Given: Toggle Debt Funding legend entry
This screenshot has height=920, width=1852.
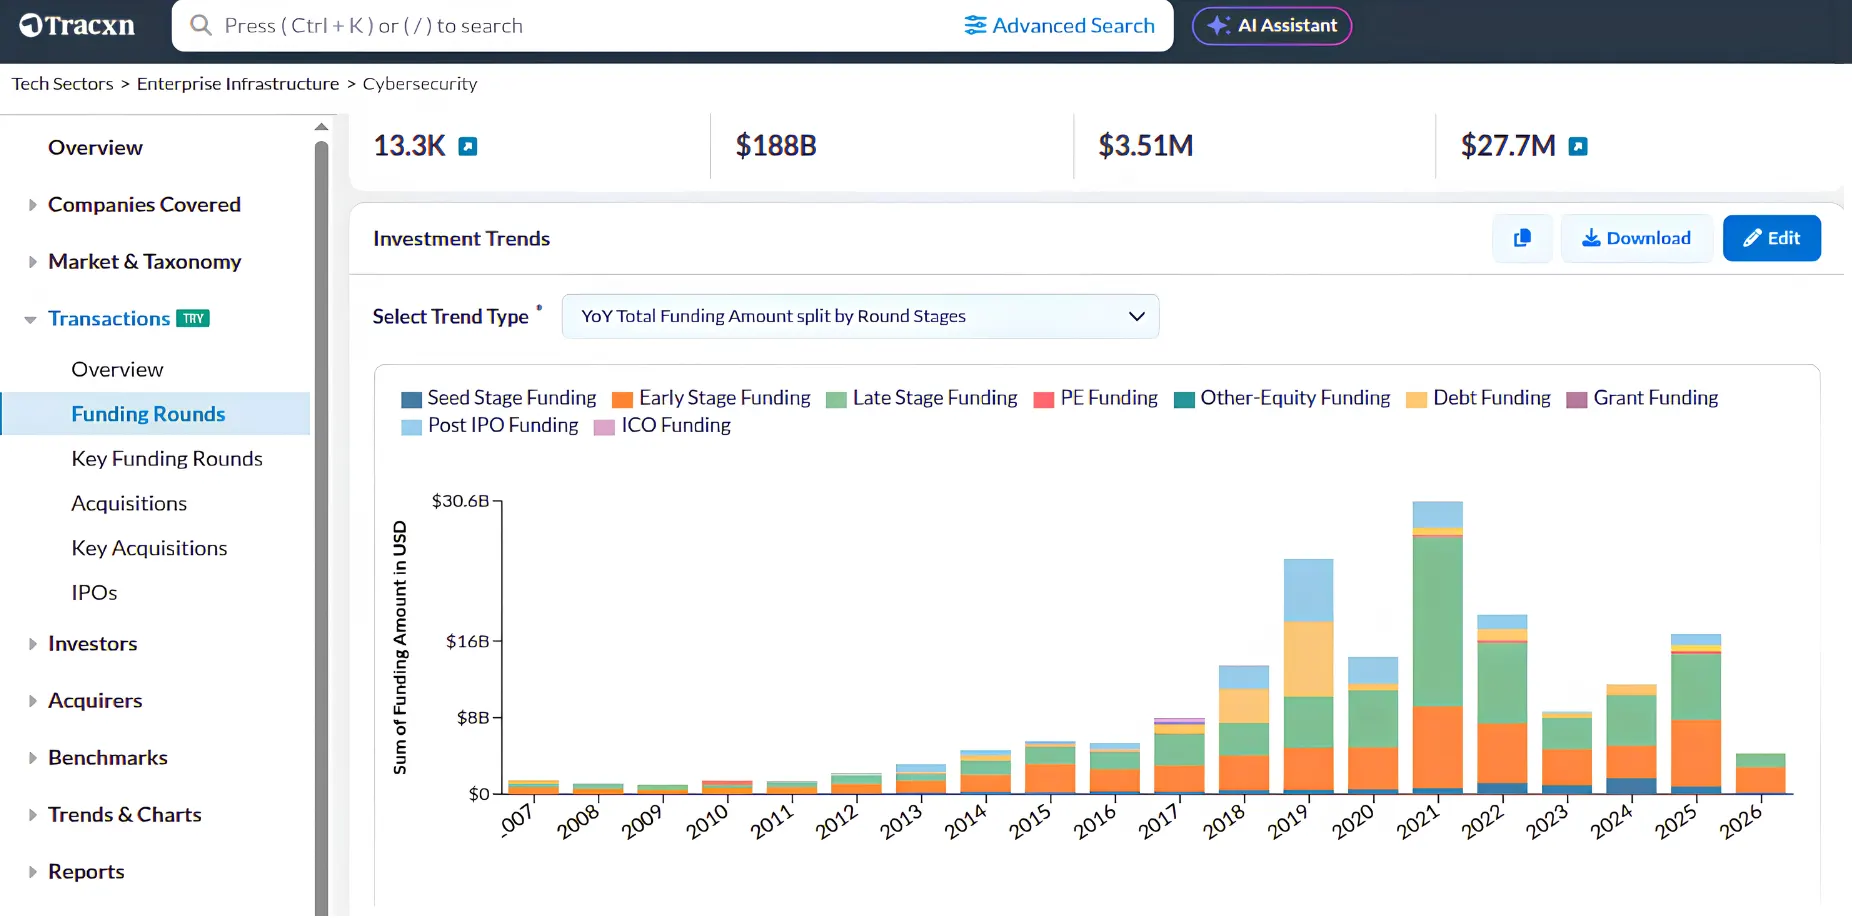Looking at the screenshot, I should (1478, 398).
